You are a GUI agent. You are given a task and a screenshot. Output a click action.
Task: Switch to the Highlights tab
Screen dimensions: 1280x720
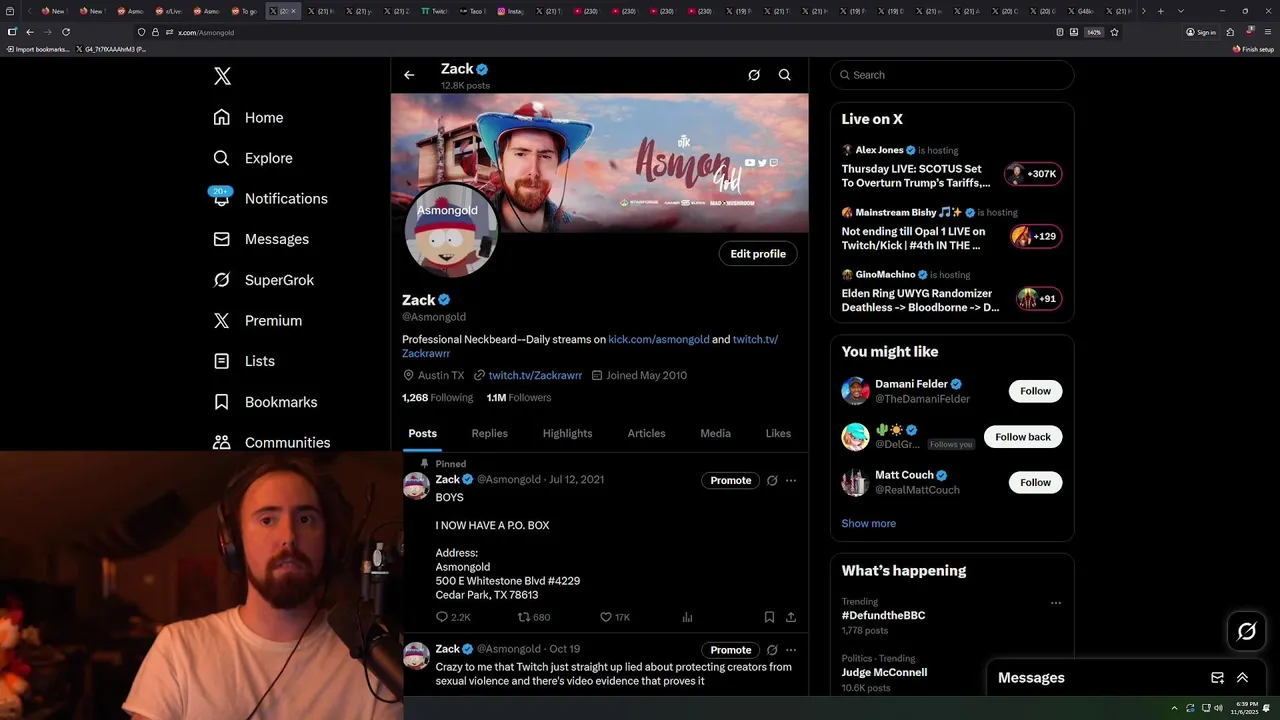[567, 433]
